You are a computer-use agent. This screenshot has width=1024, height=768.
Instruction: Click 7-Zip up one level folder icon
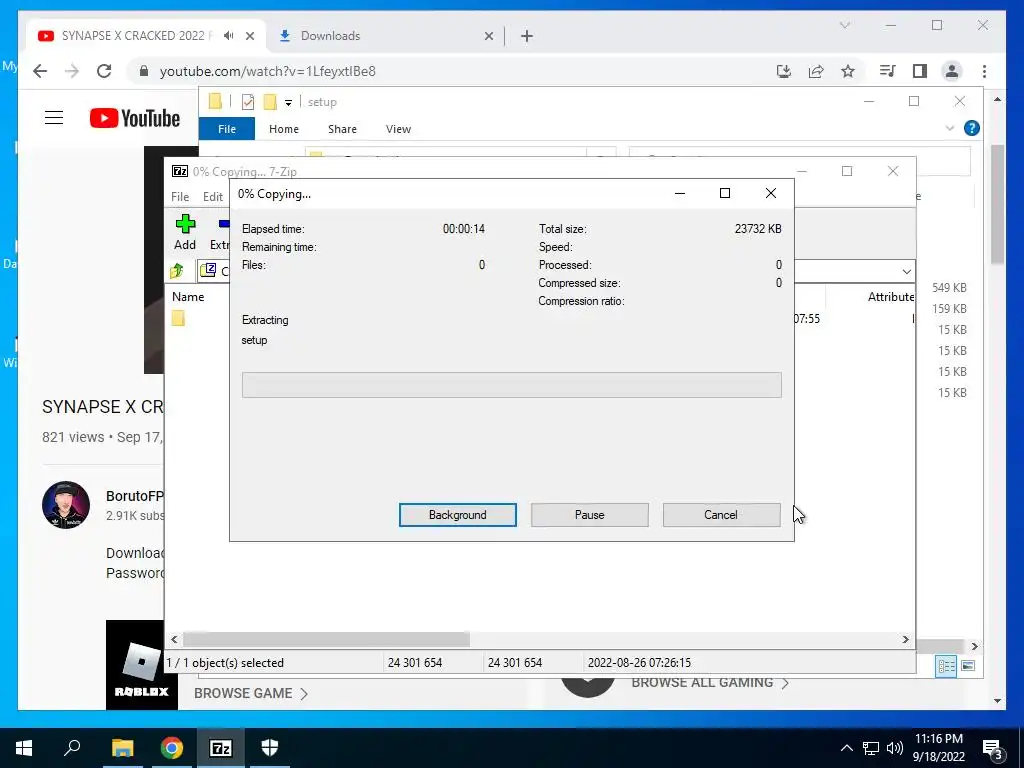pyautogui.click(x=176, y=270)
